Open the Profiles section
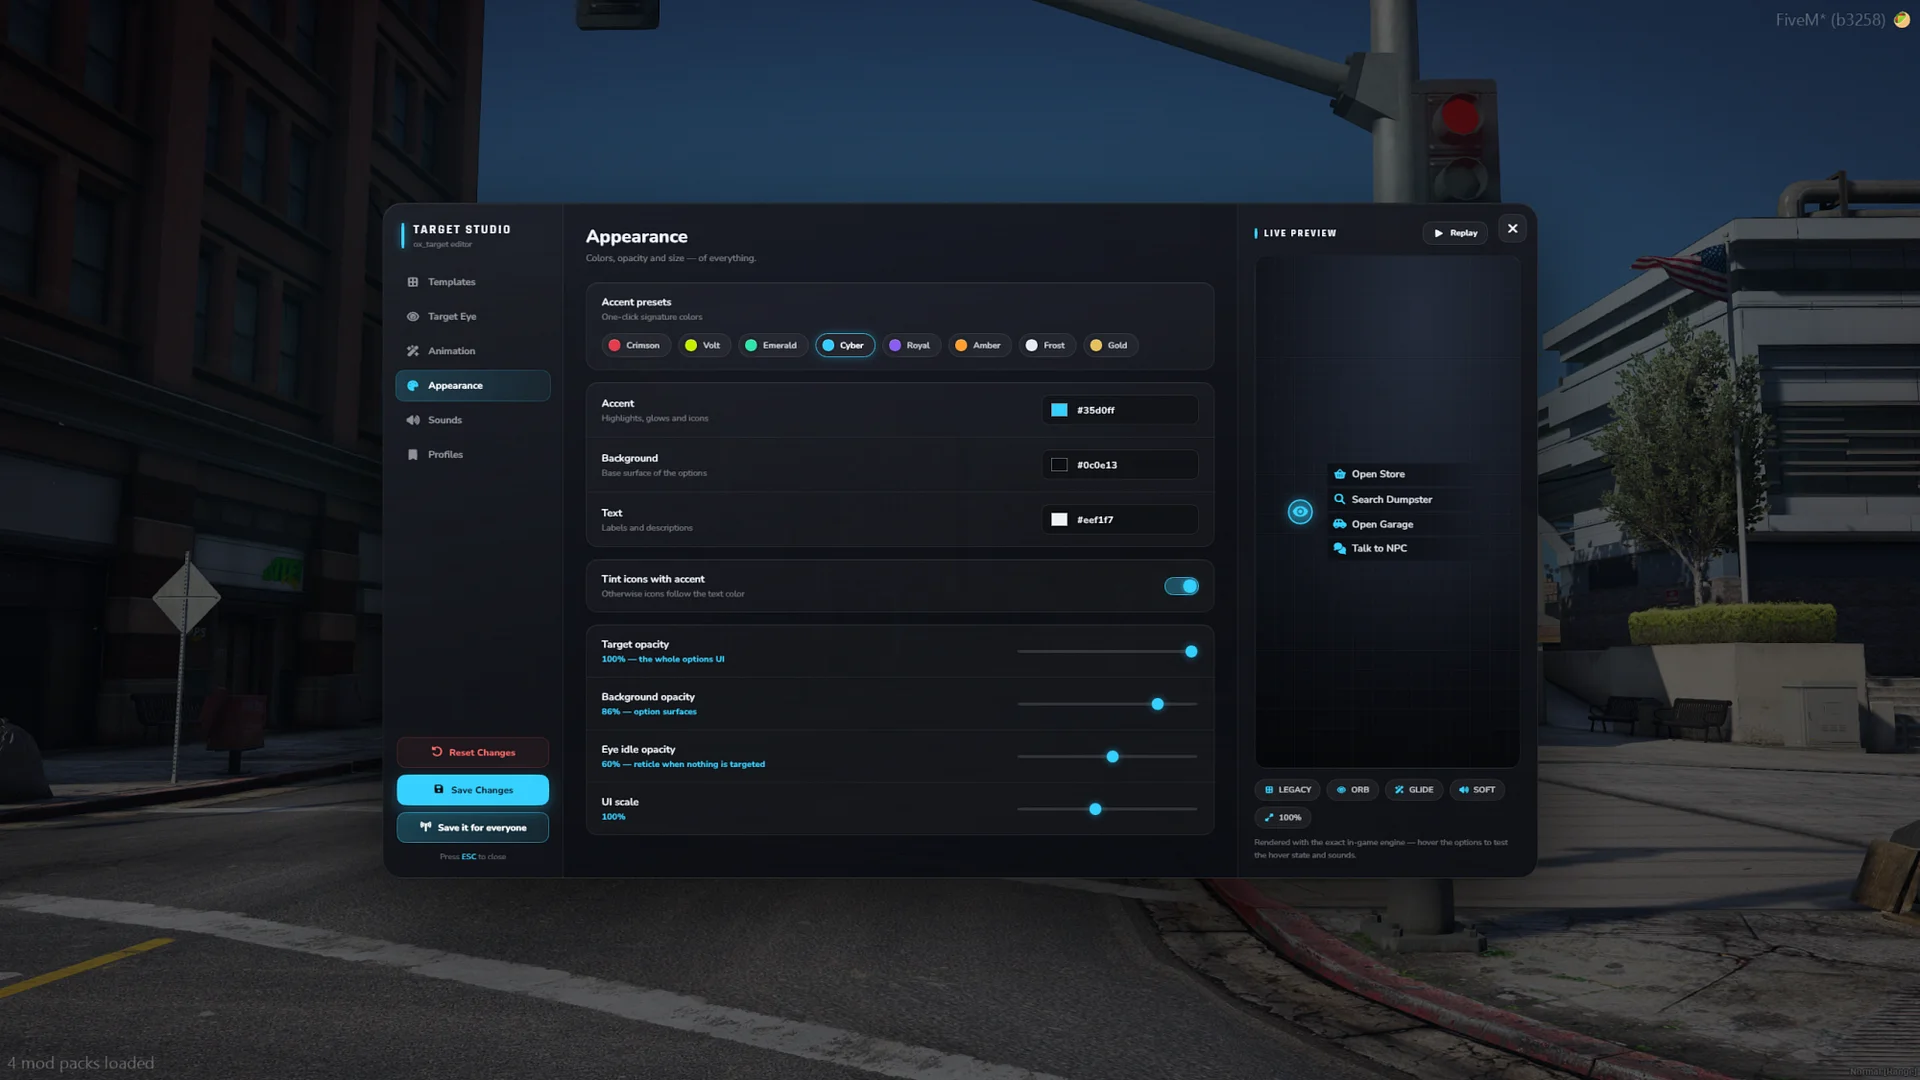The width and height of the screenshot is (1920, 1080). coord(473,455)
